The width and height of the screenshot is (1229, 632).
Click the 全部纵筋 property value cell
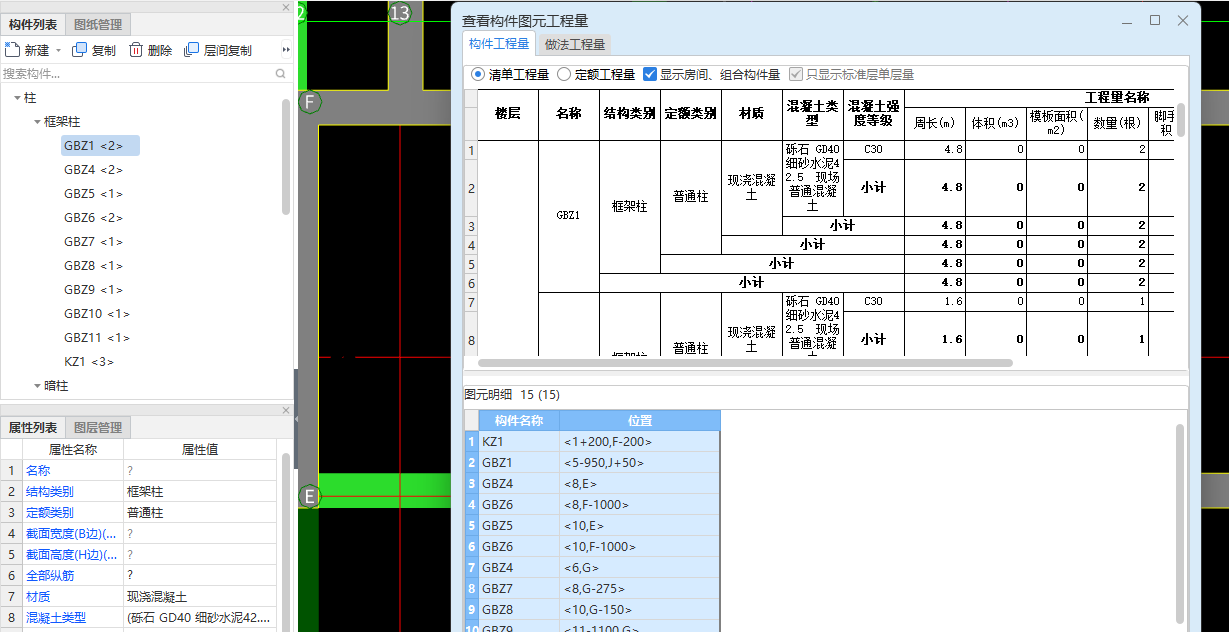coord(200,575)
